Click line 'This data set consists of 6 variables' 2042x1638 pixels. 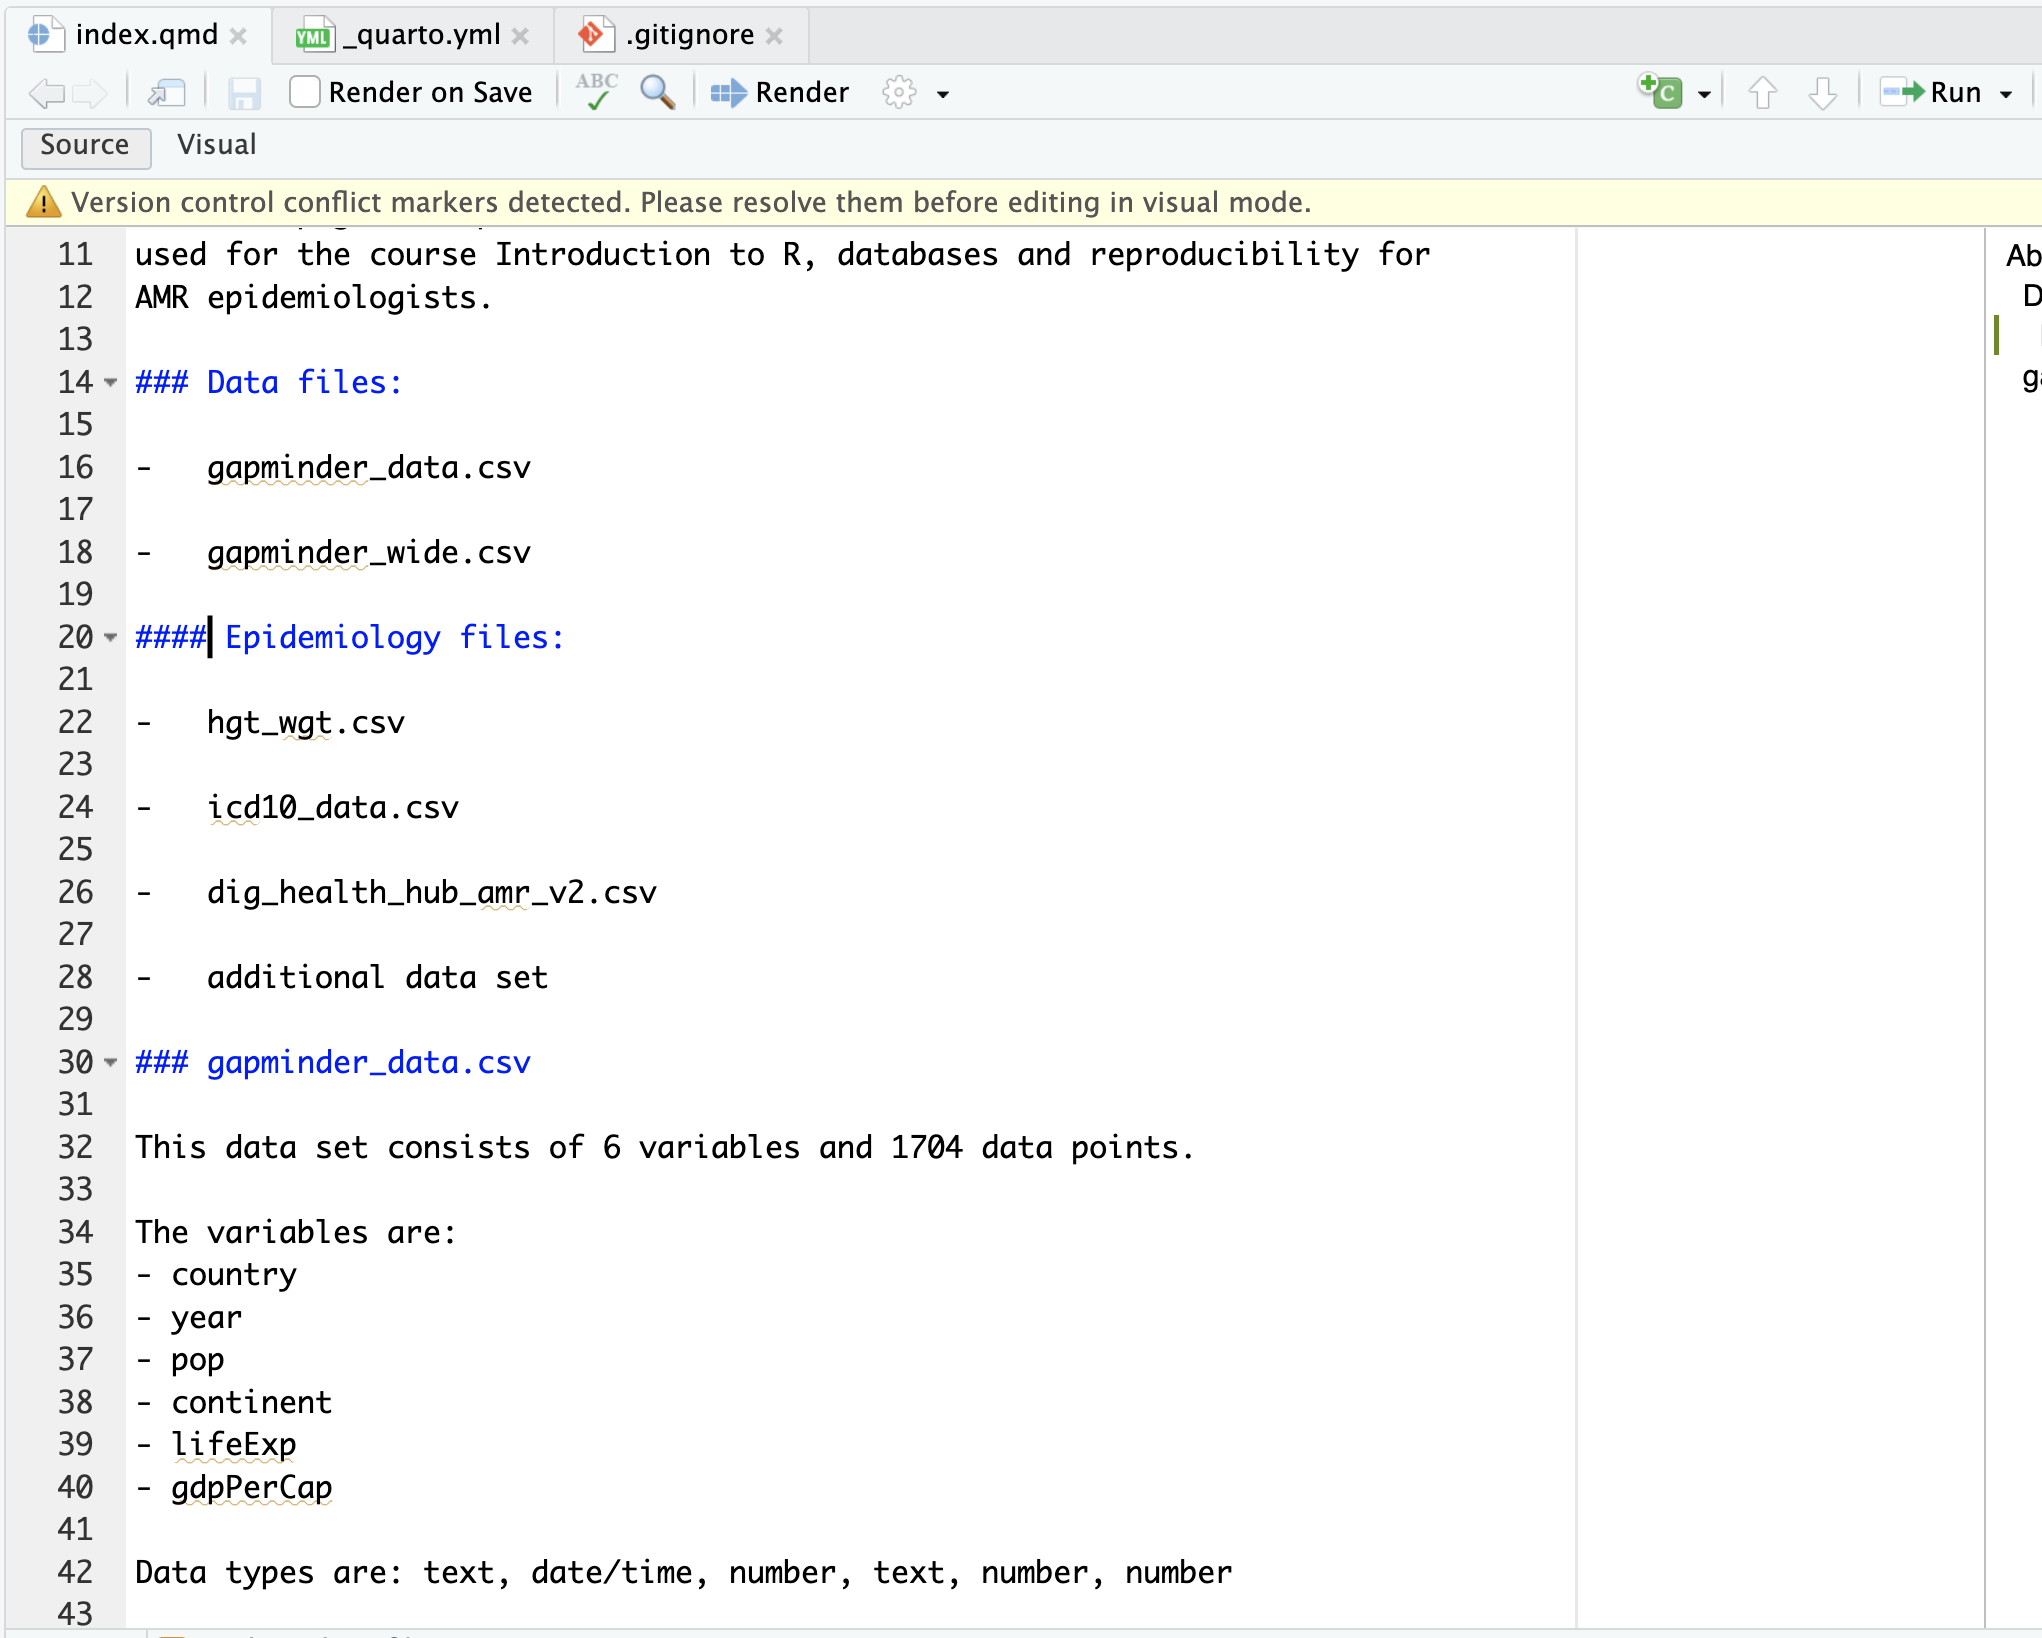pyautogui.click(x=665, y=1148)
